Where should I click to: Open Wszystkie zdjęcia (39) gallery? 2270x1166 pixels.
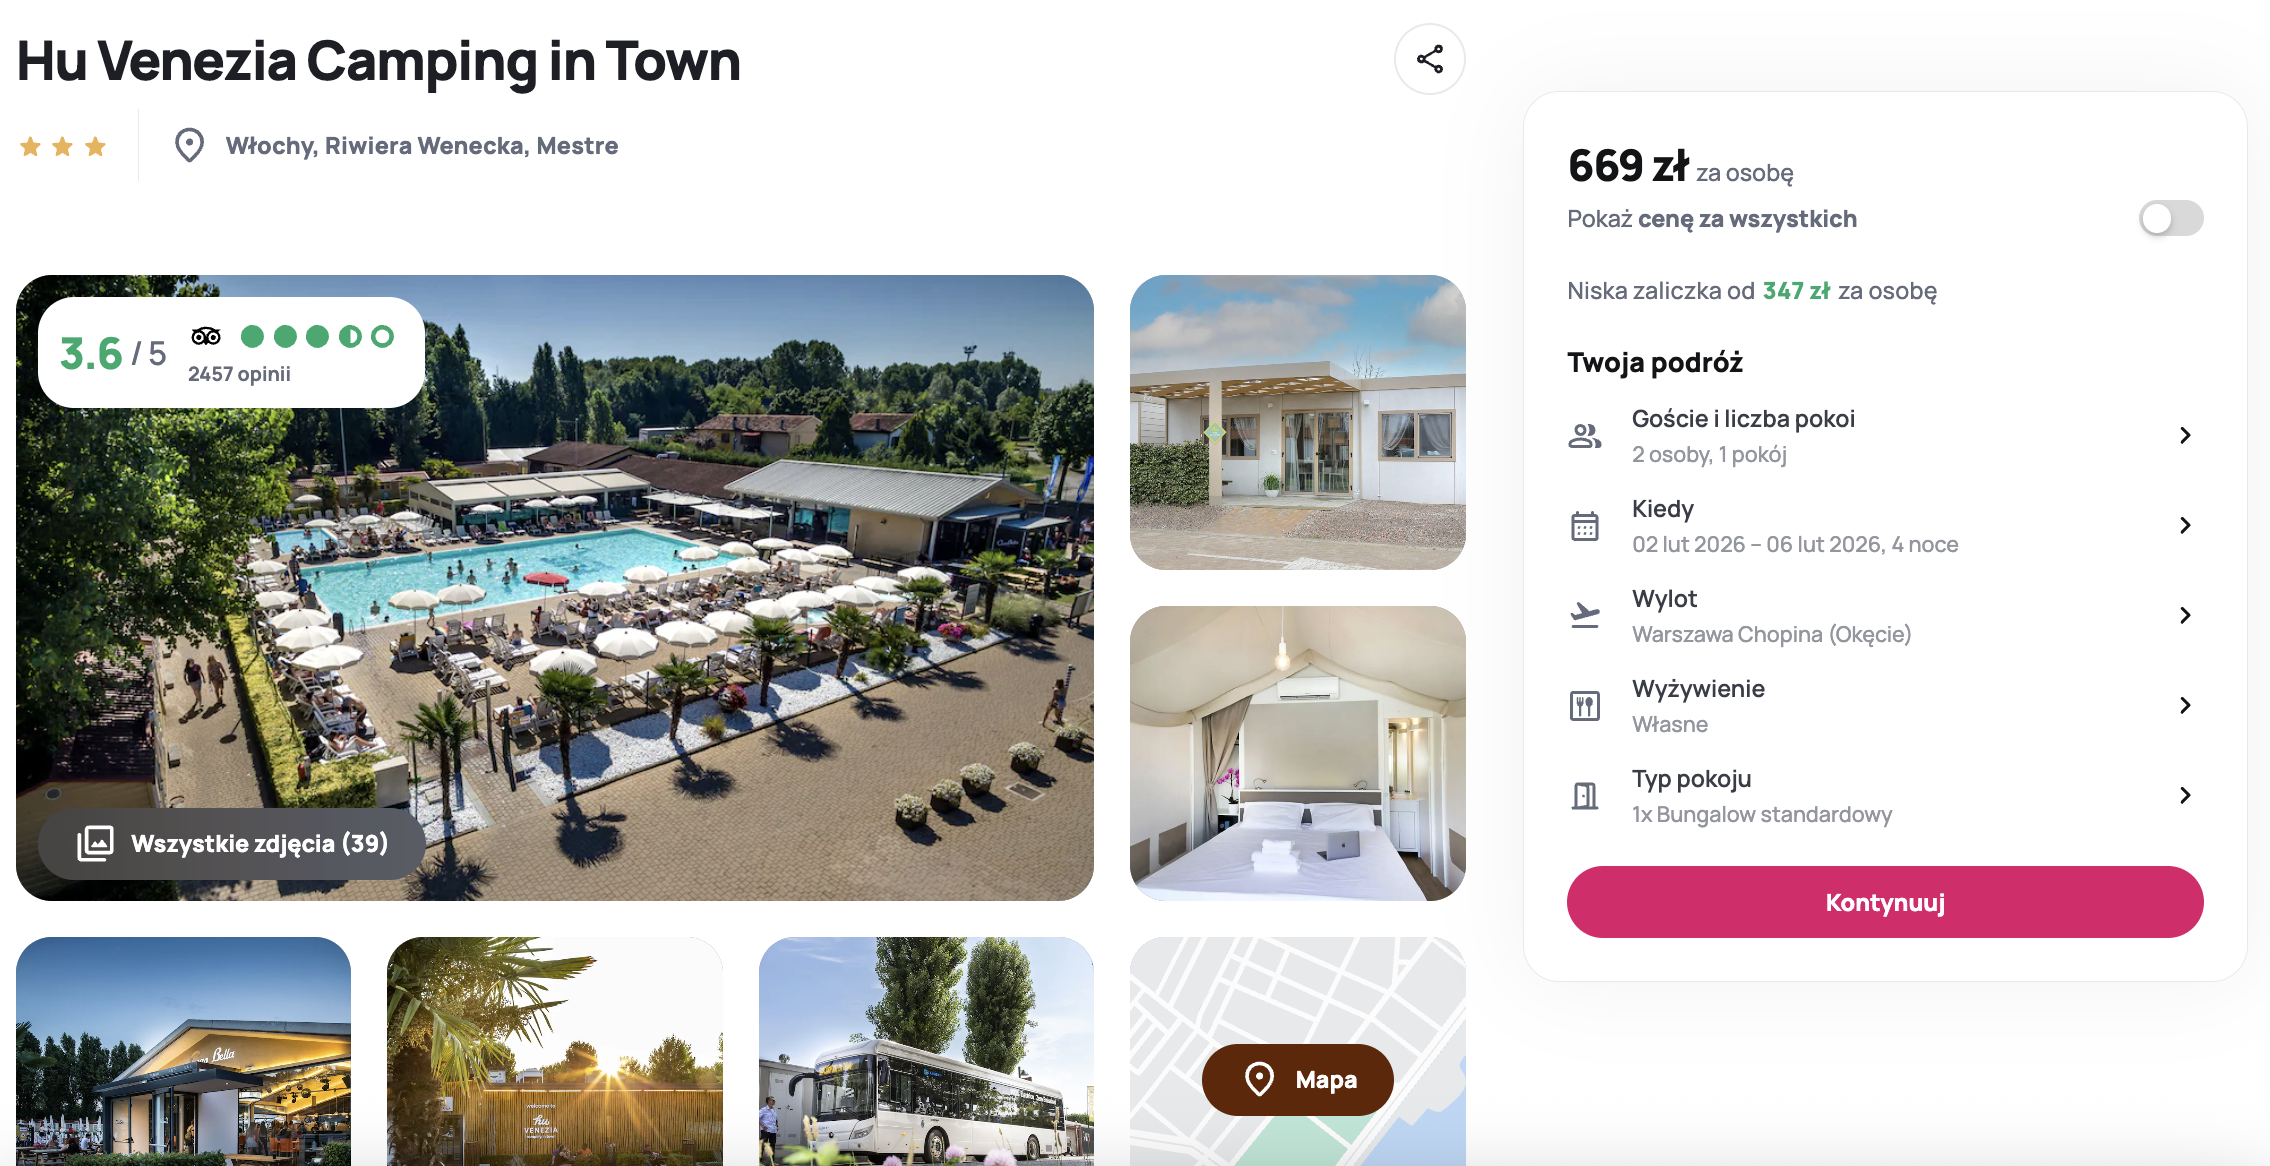click(x=232, y=844)
